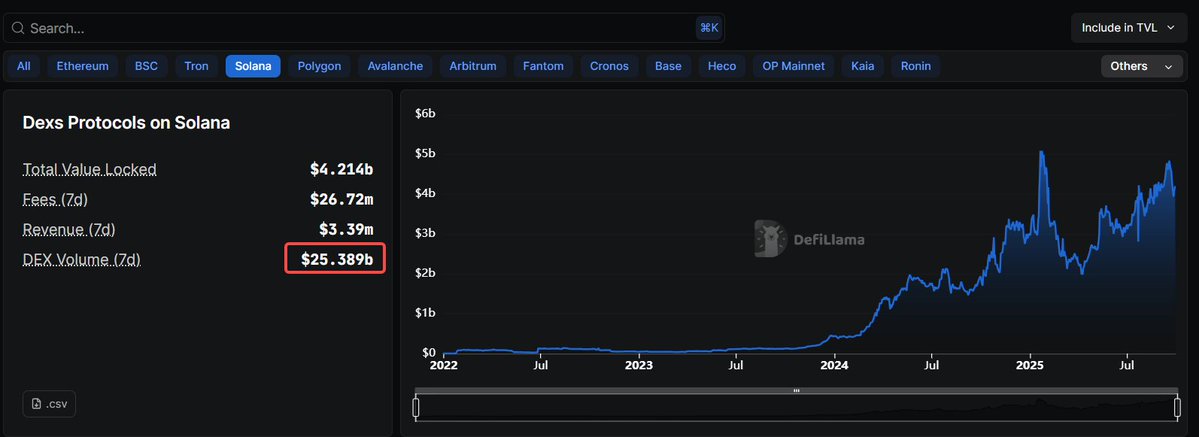This screenshot has width=1199, height=437.
Task: Select the All chains tab
Action: coord(24,66)
